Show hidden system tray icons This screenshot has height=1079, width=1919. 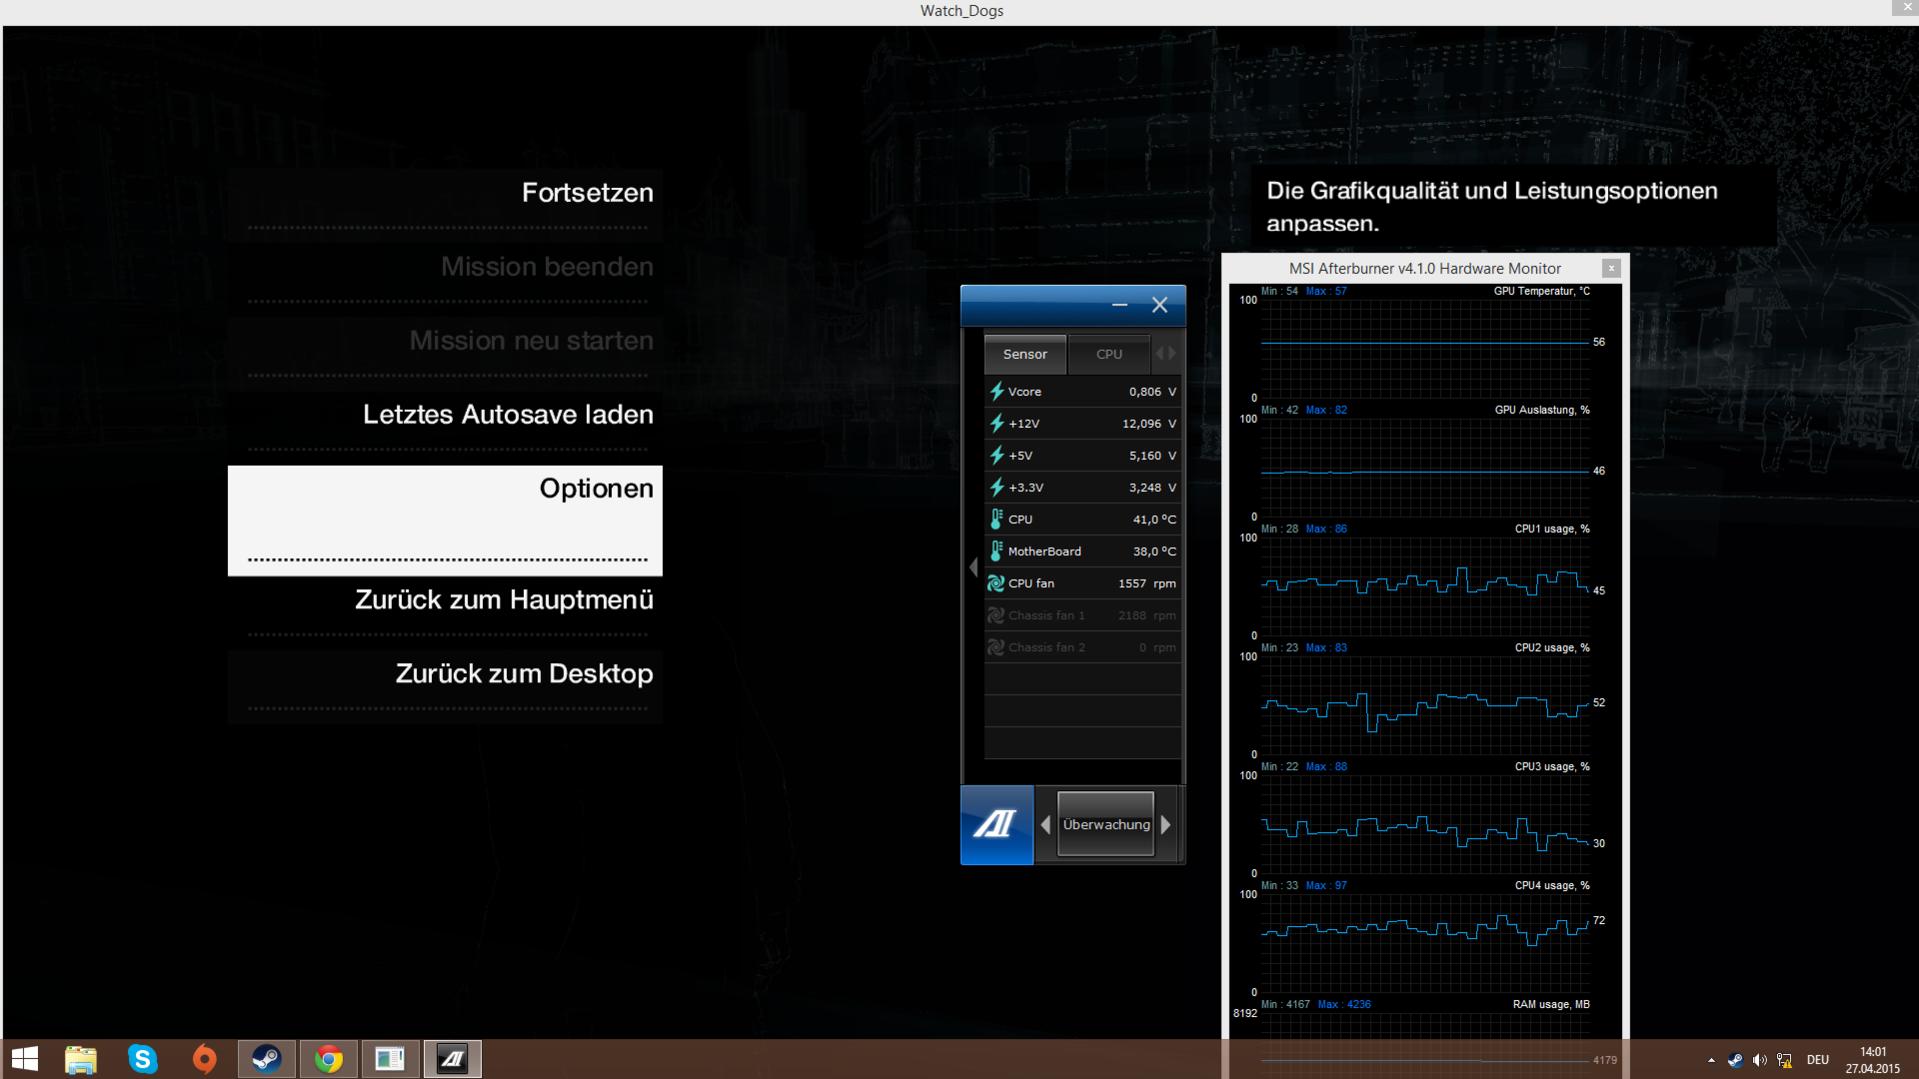[1711, 1060]
